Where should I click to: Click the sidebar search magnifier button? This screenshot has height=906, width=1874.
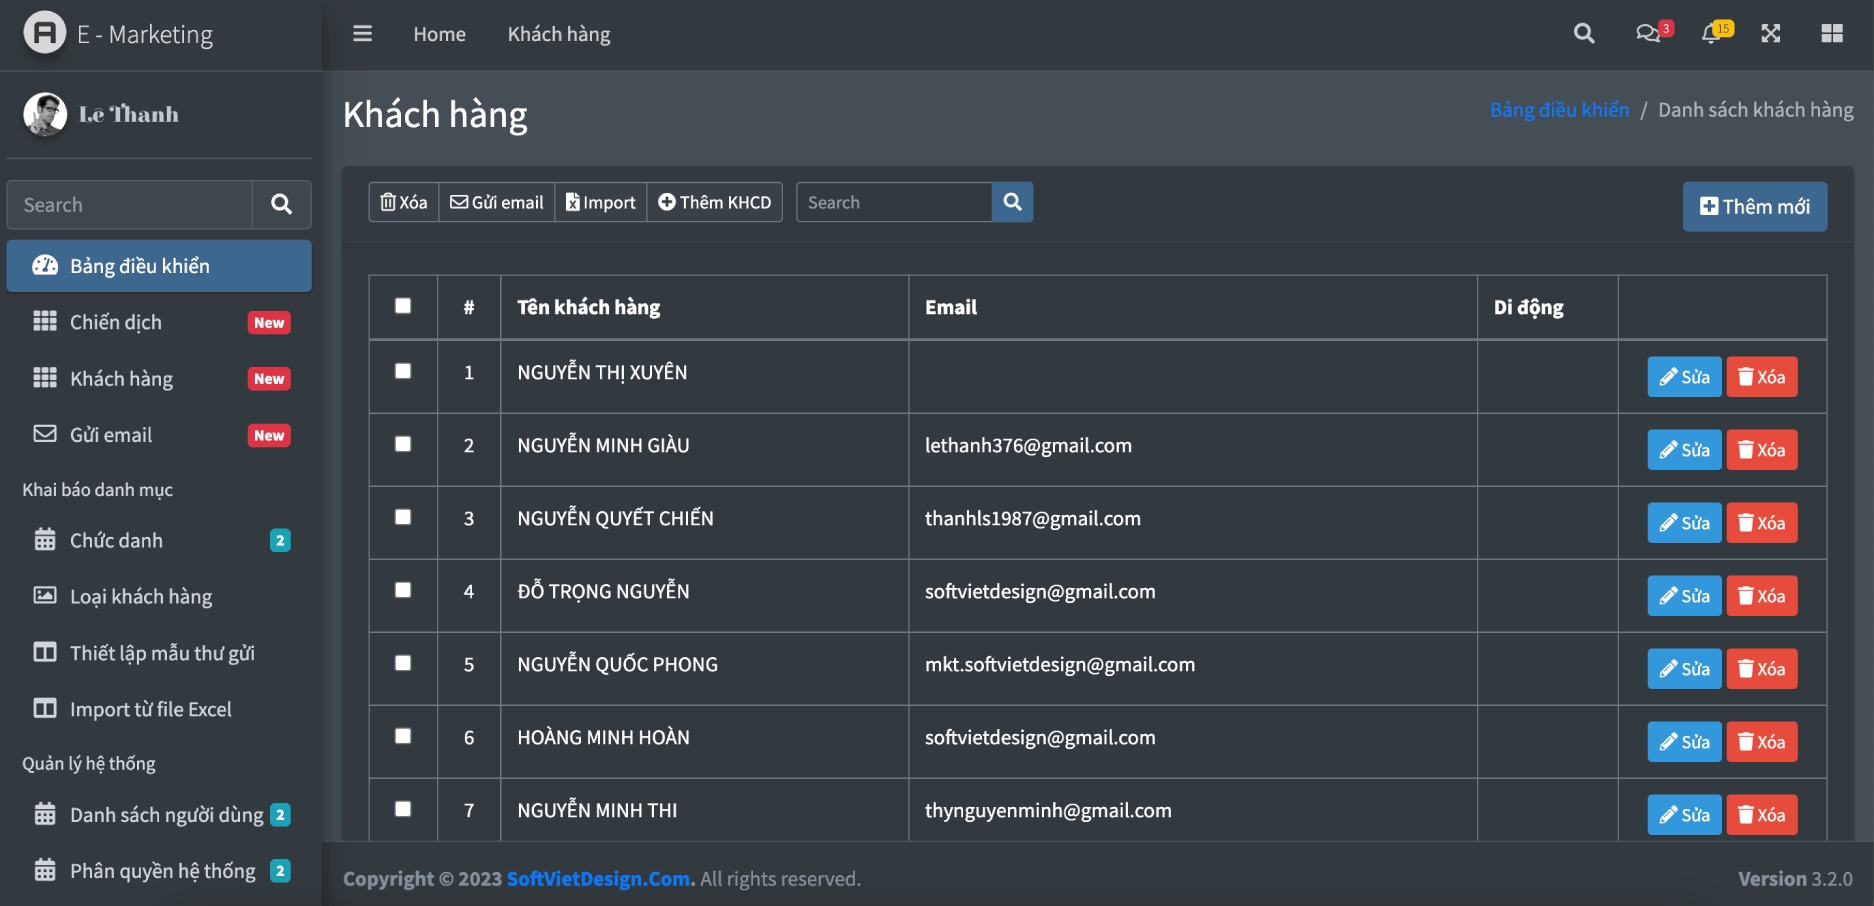(x=281, y=205)
